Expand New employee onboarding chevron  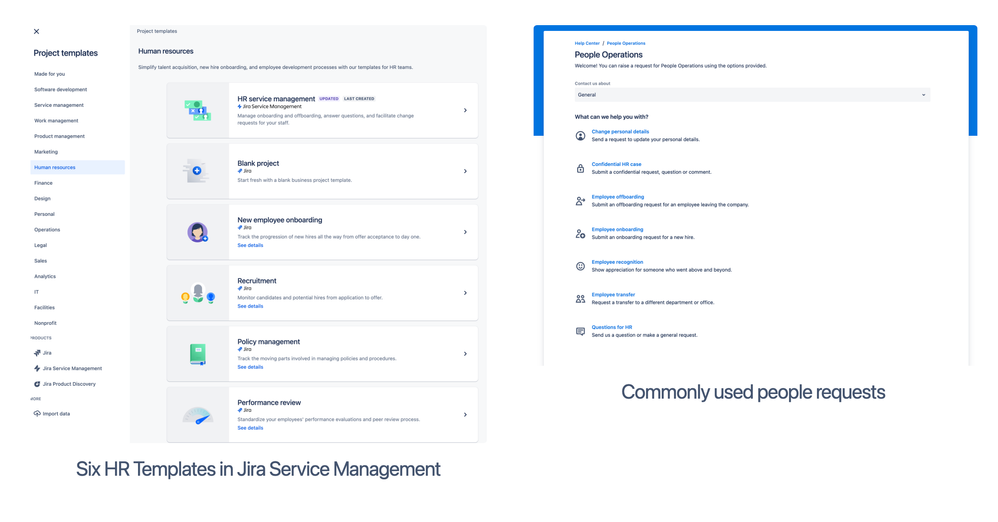point(465,232)
